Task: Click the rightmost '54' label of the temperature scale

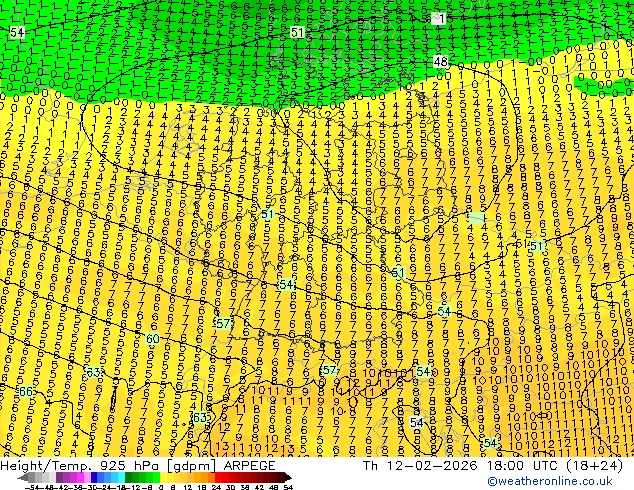Action: [x=287, y=488]
